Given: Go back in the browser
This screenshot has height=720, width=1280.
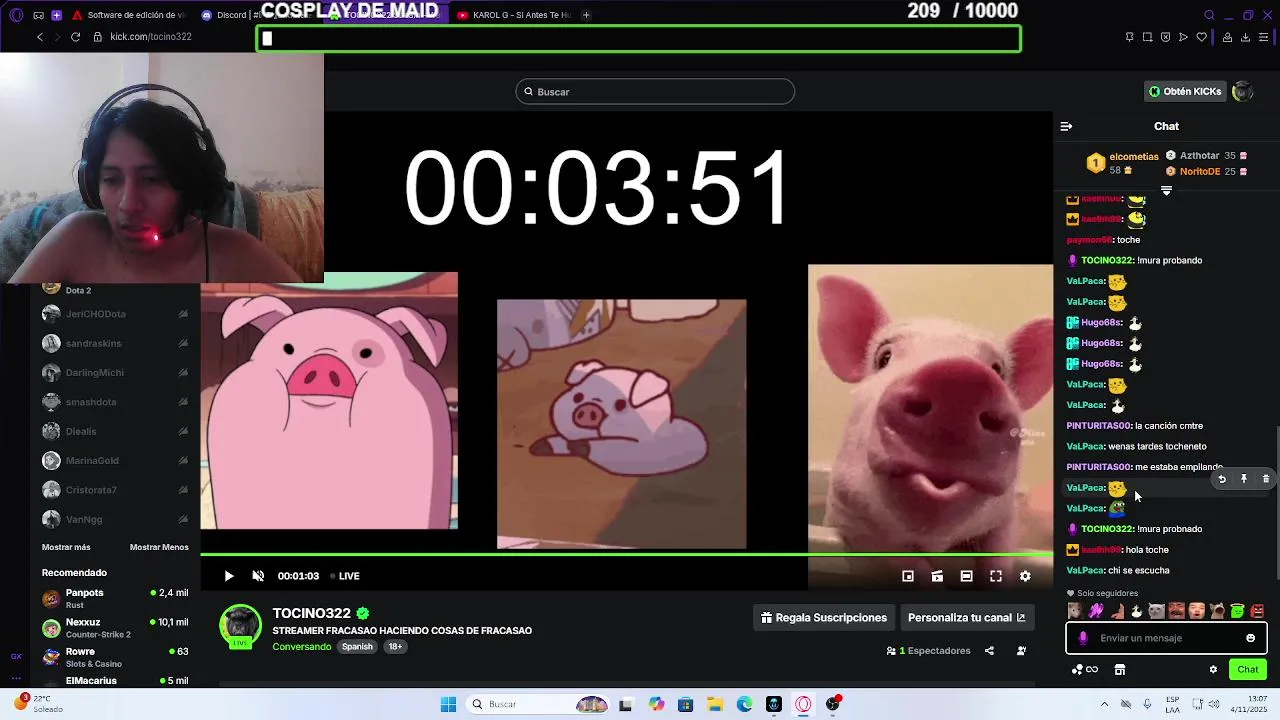Looking at the screenshot, I should (39, 37).
